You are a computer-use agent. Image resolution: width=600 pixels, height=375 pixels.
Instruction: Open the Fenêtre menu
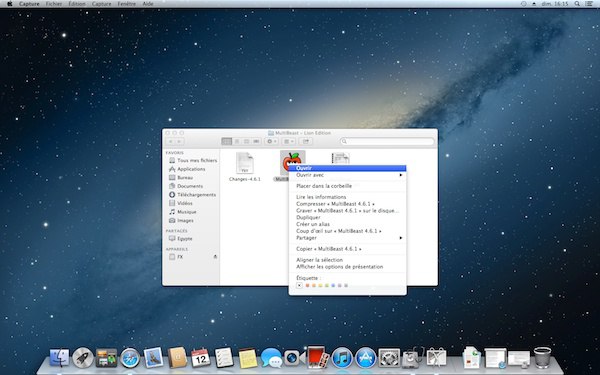tap(127, 4)
